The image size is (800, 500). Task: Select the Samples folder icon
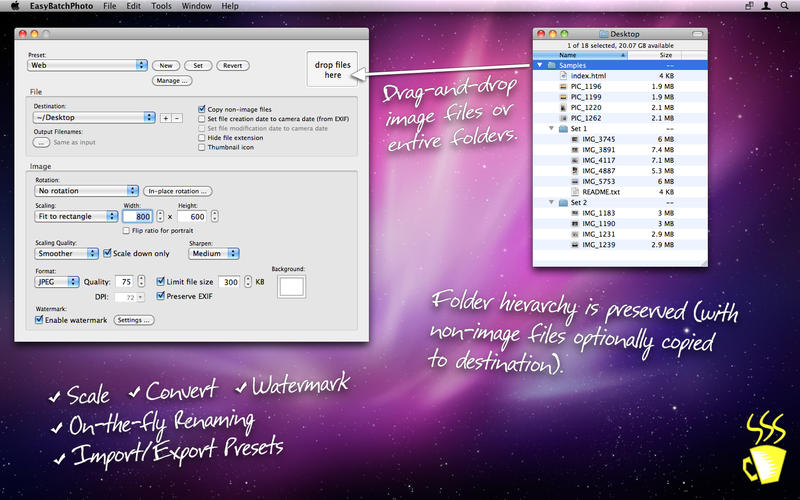pyautogui.click(x=551, y=66)
